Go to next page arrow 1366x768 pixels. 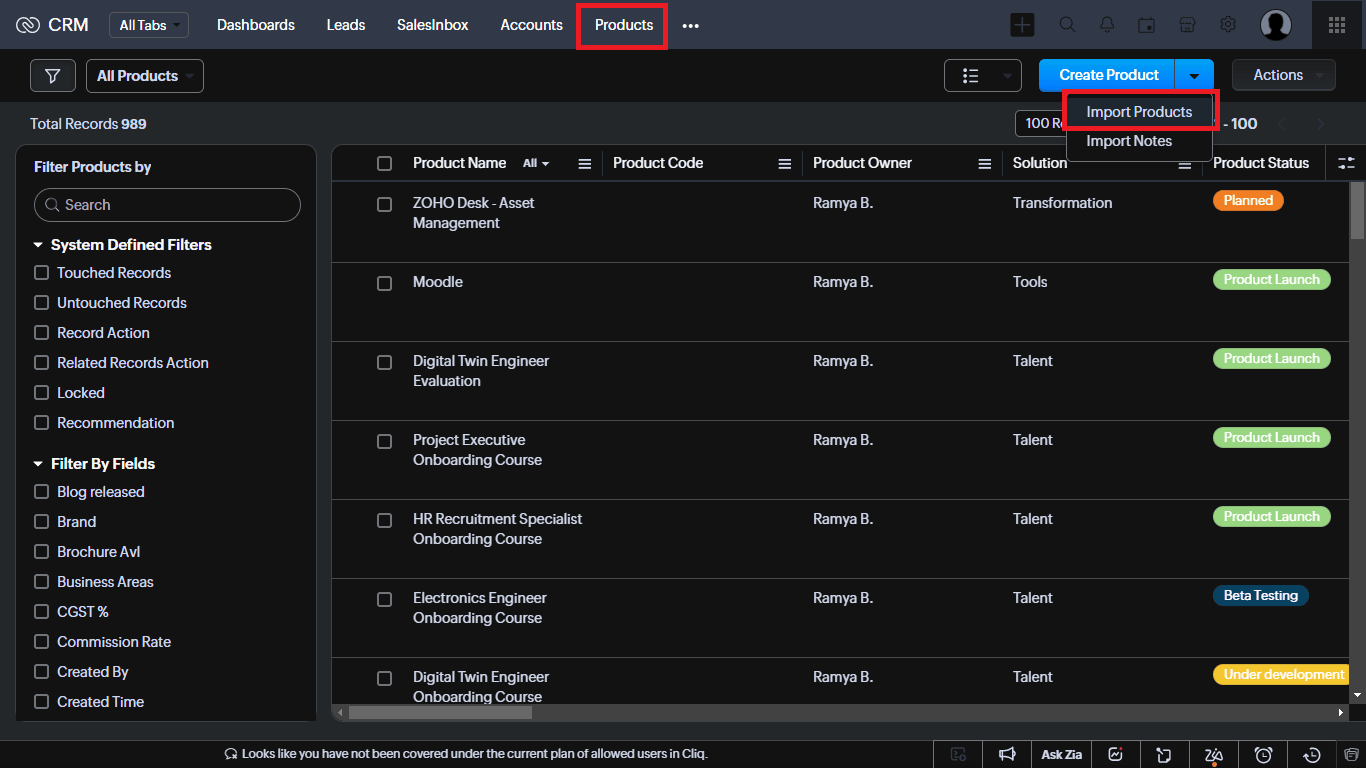coord(1321,124)
